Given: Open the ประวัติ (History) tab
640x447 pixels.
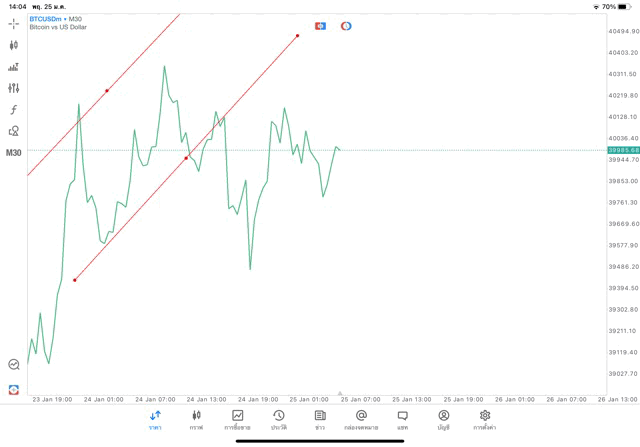Looking at the screenshot, I should [x=279, y=419].
